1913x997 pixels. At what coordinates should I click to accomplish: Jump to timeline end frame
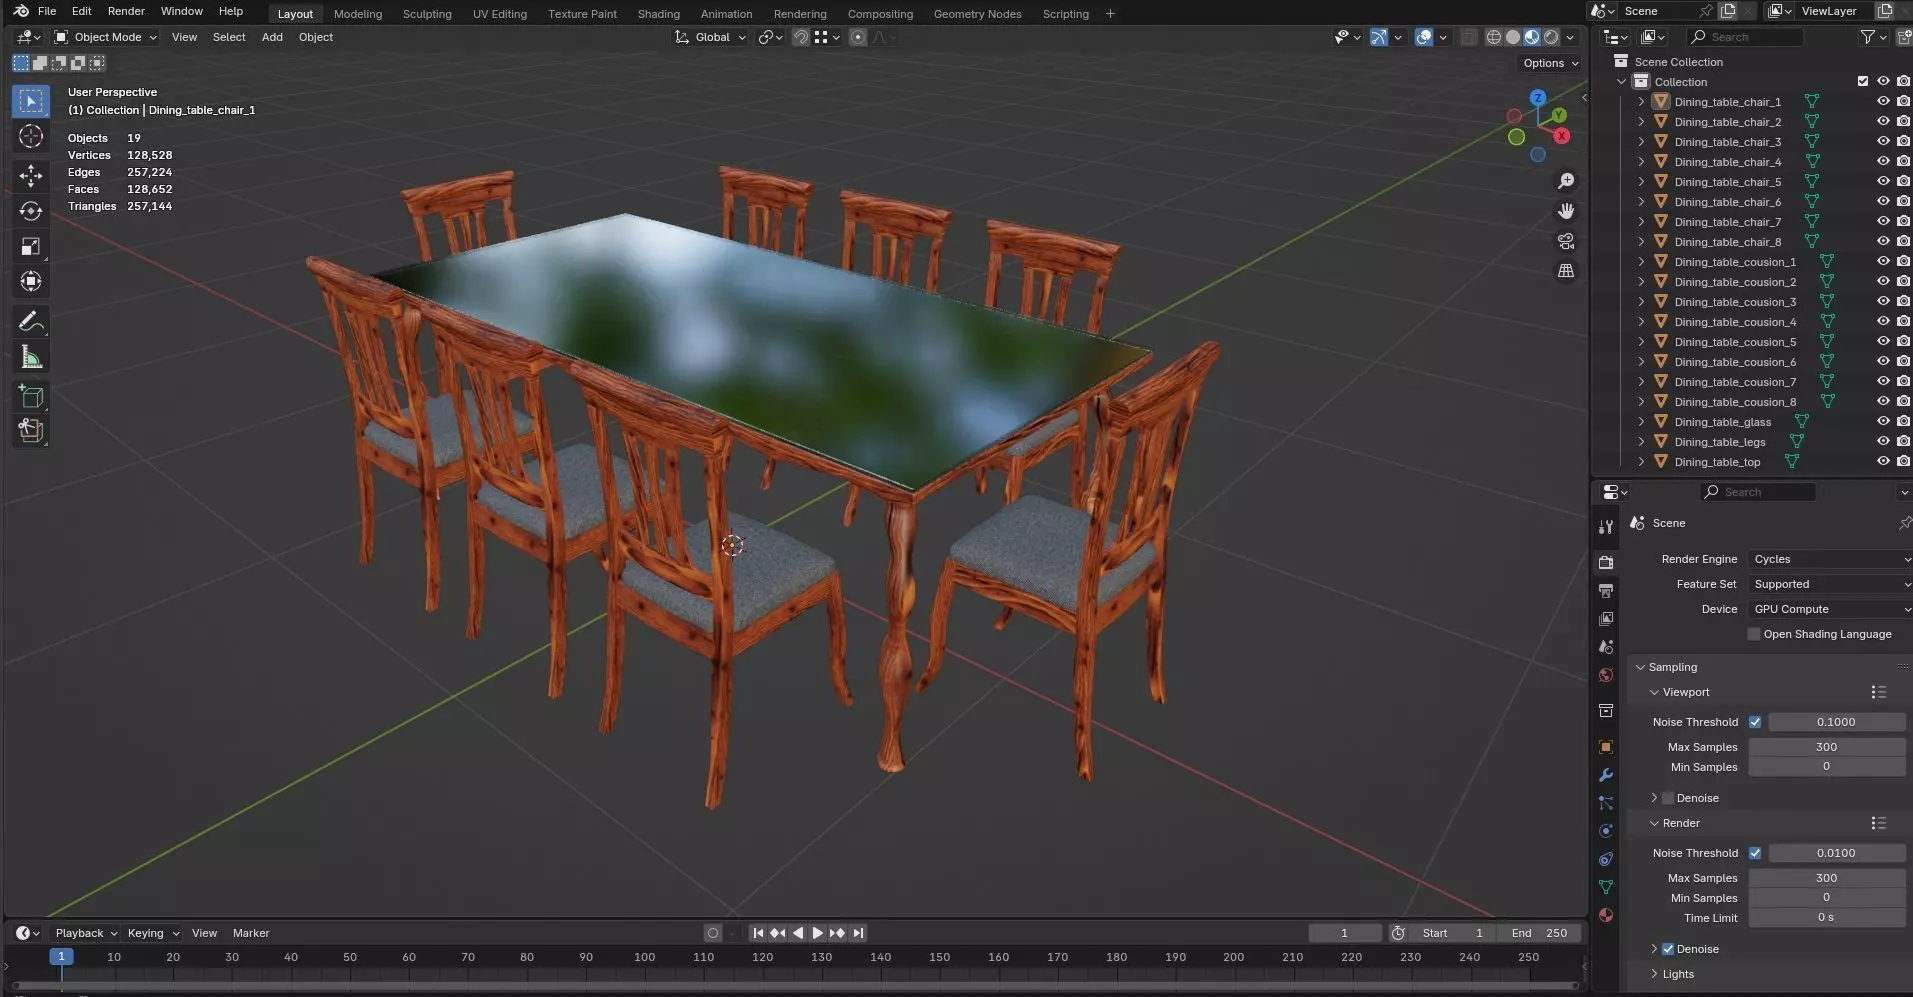click(858, 933)
